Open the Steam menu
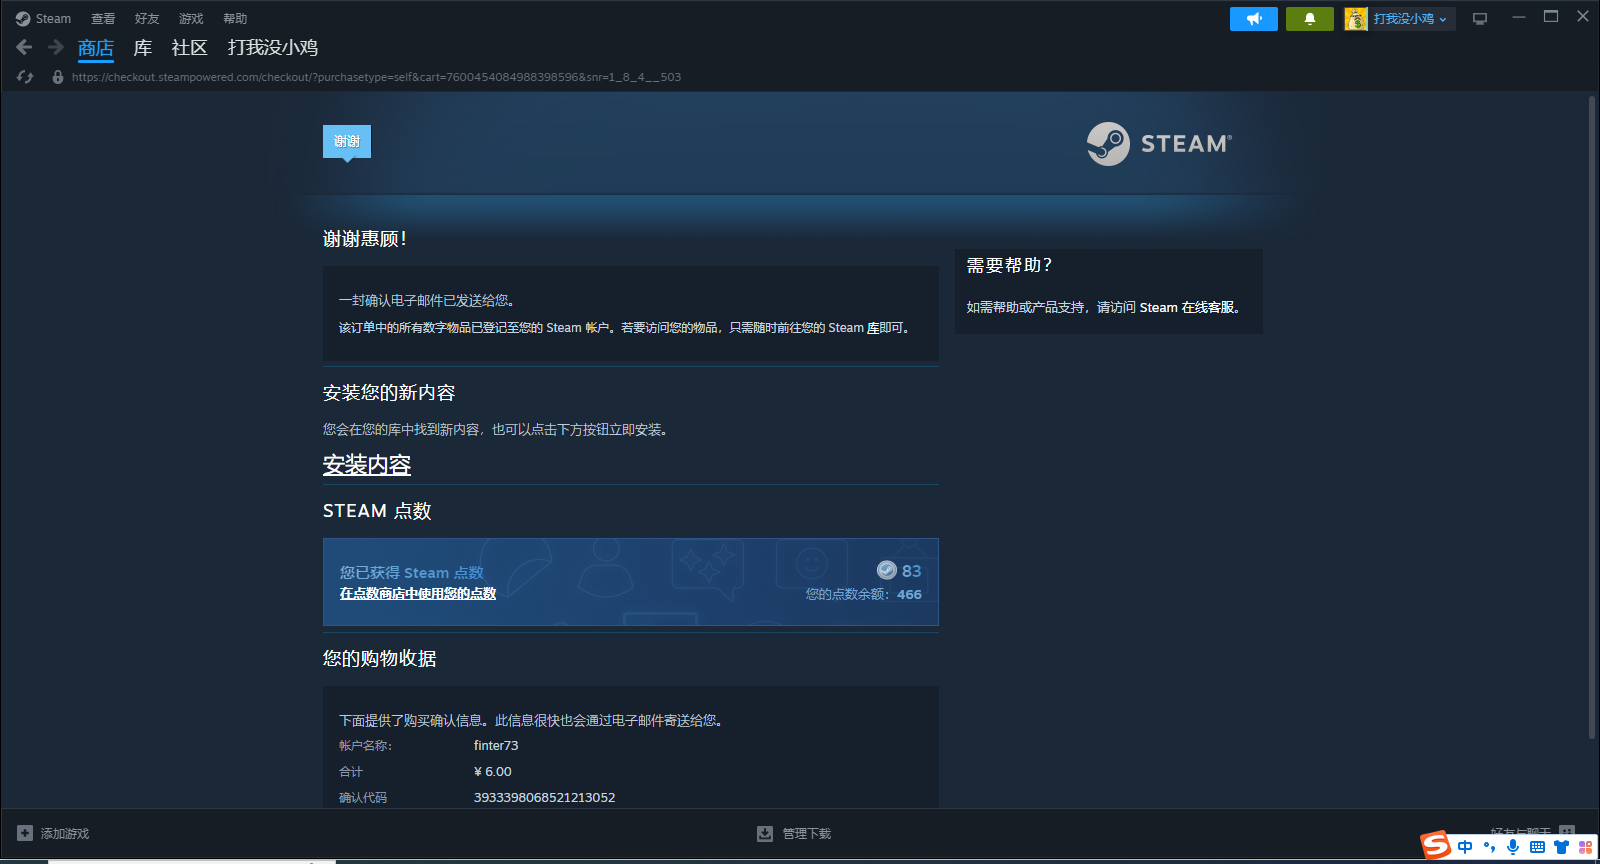The height and width of the screenshot is (864, 1600). coord(53,19)
